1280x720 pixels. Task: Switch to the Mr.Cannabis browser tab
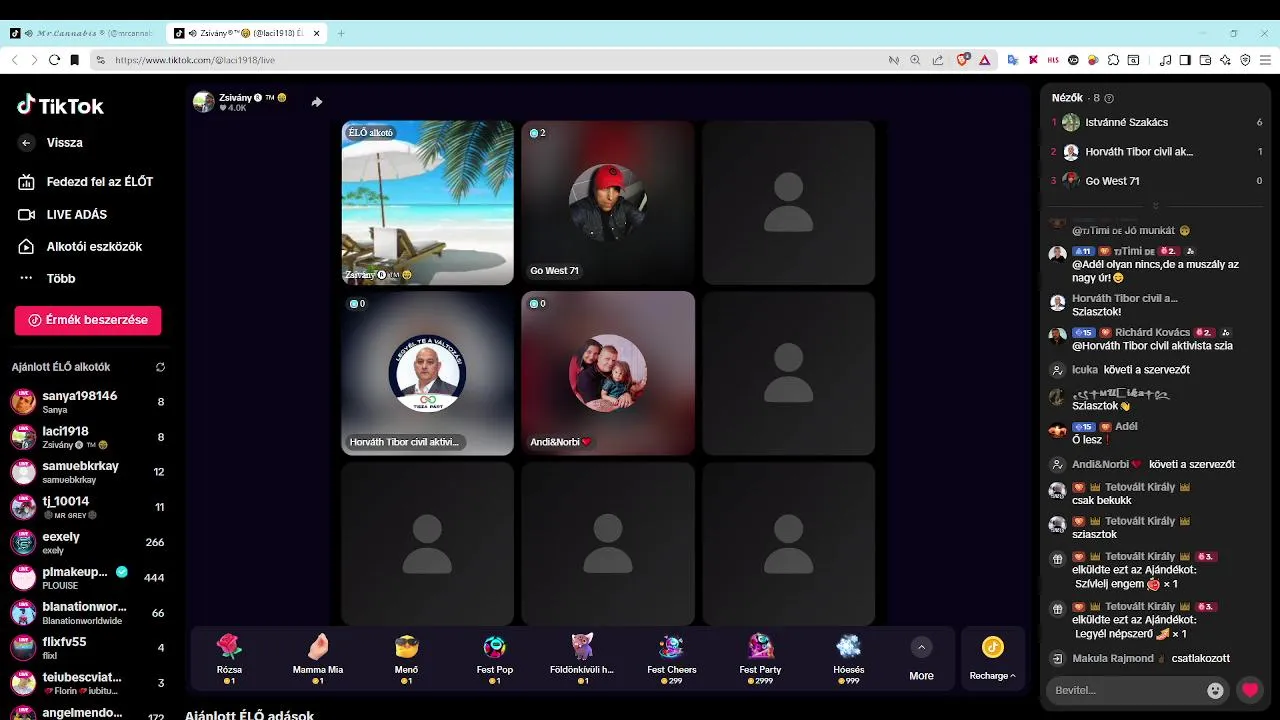click(x=82, y=33)
